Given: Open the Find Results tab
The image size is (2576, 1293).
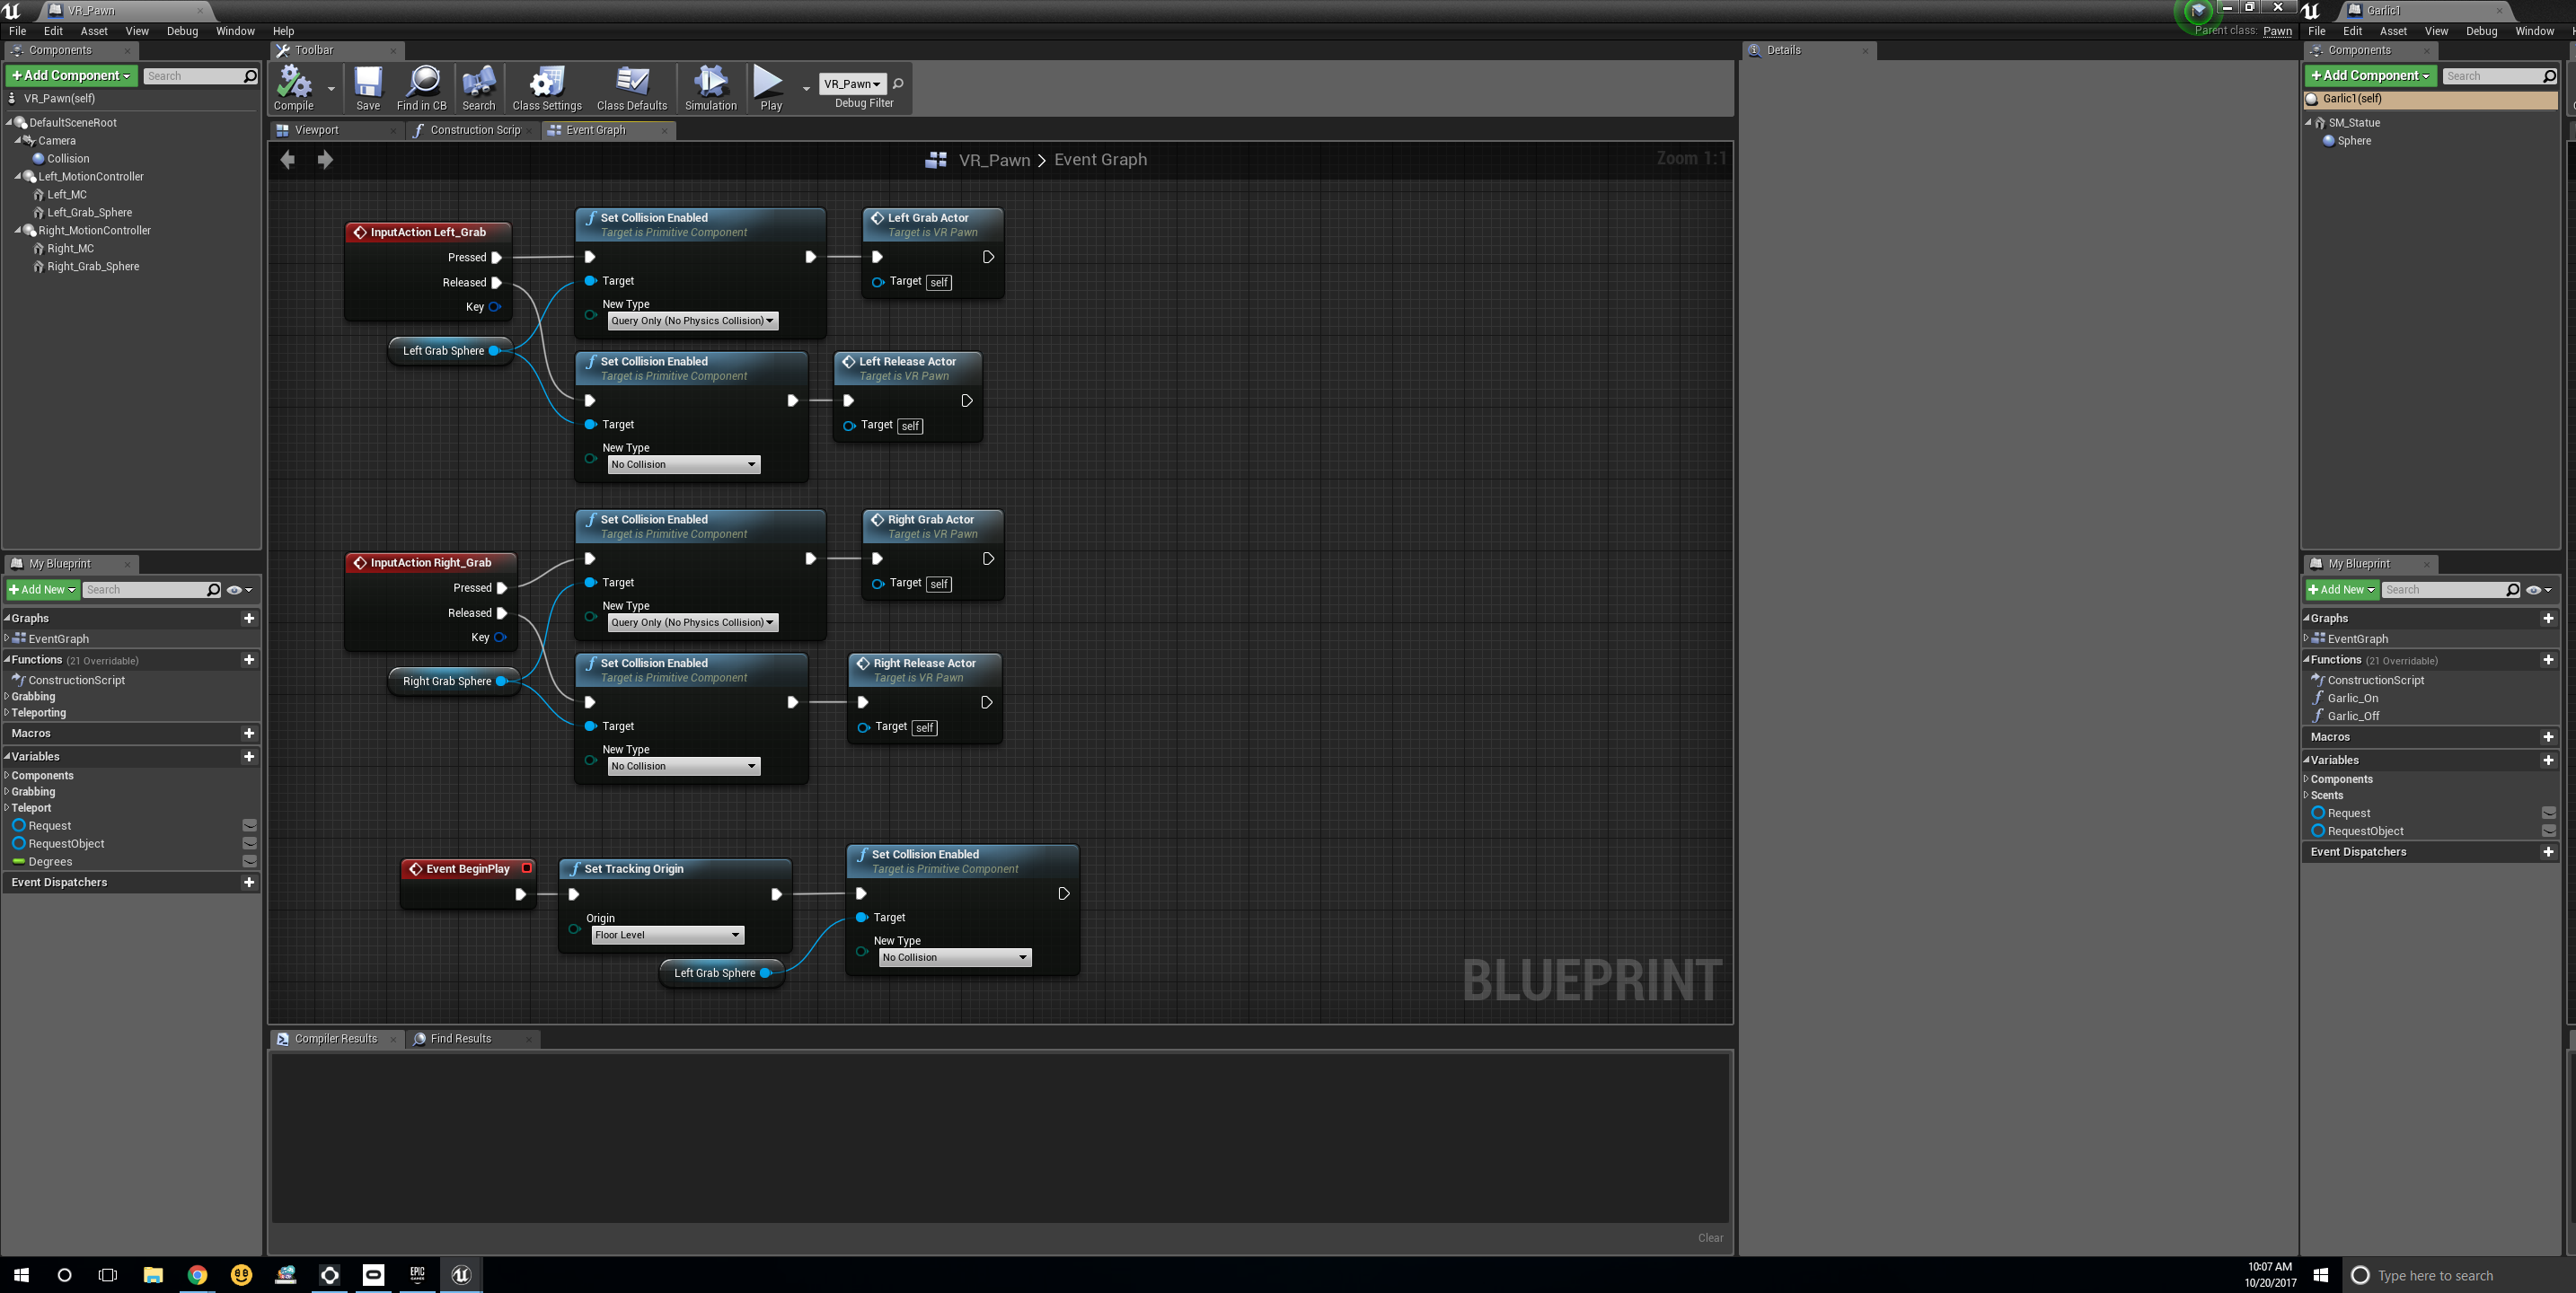Looking at the screenshot, I should [x=461, y=1038].
